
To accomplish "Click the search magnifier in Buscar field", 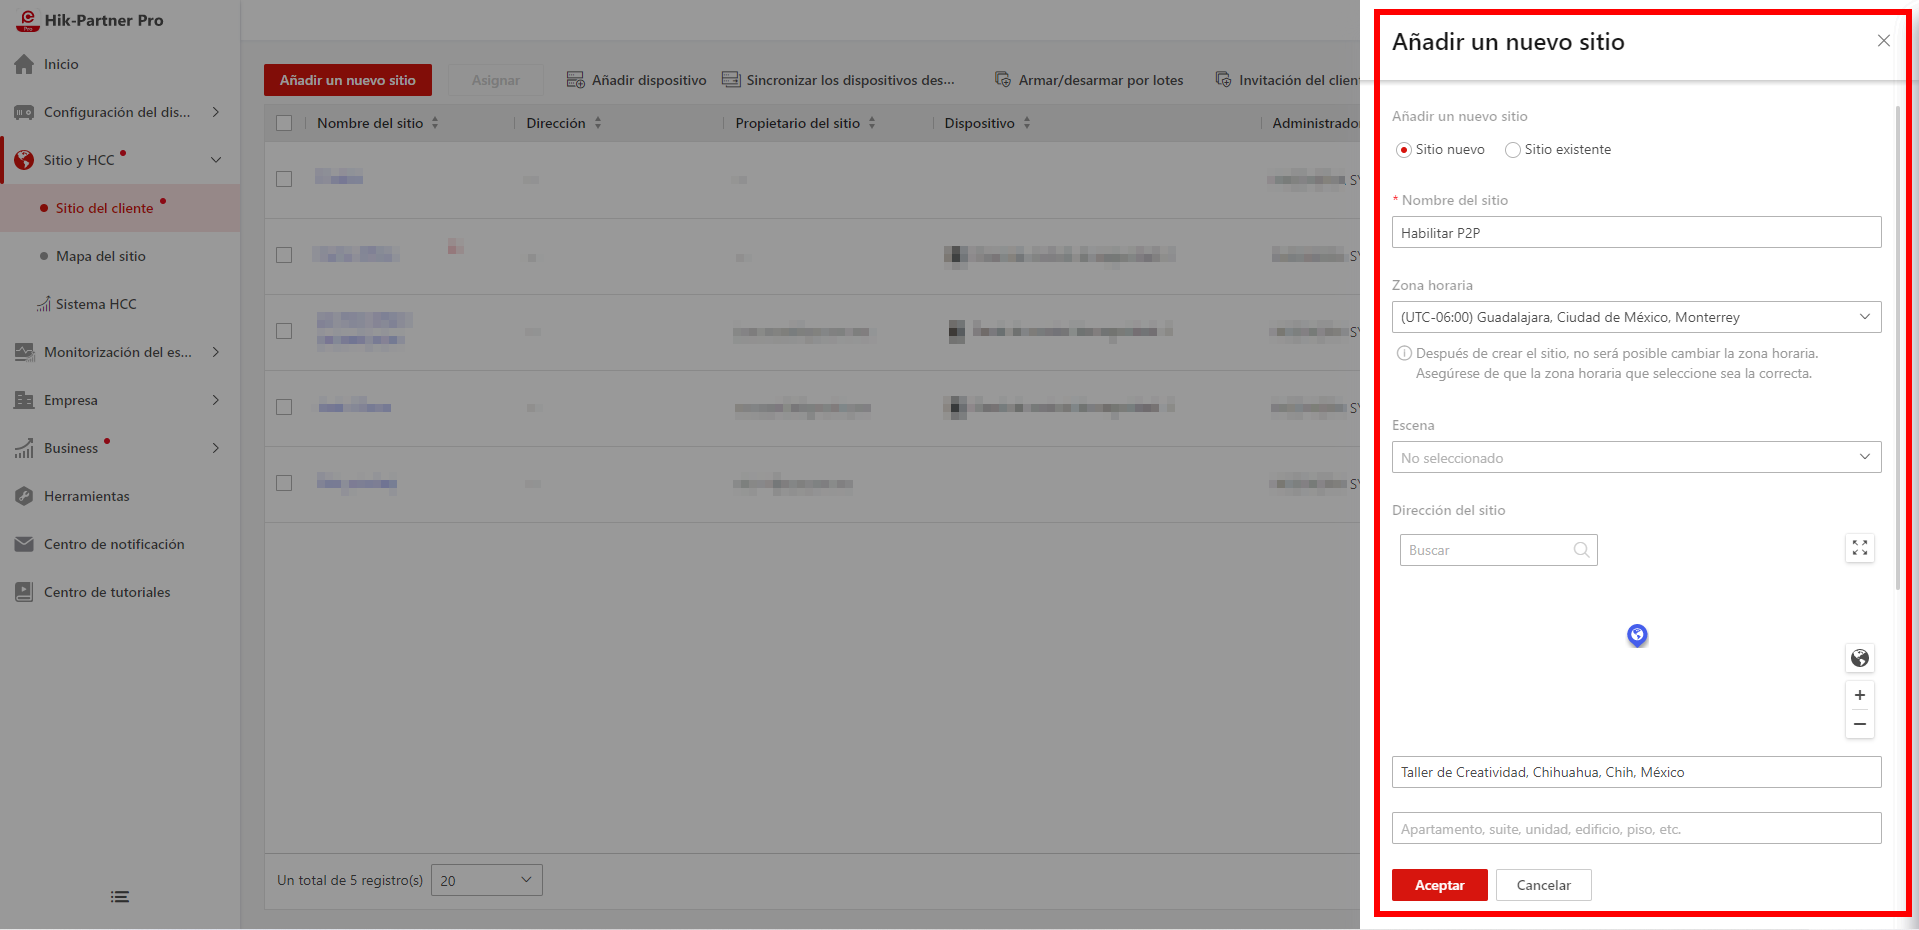I will (x=1581, y=550).
